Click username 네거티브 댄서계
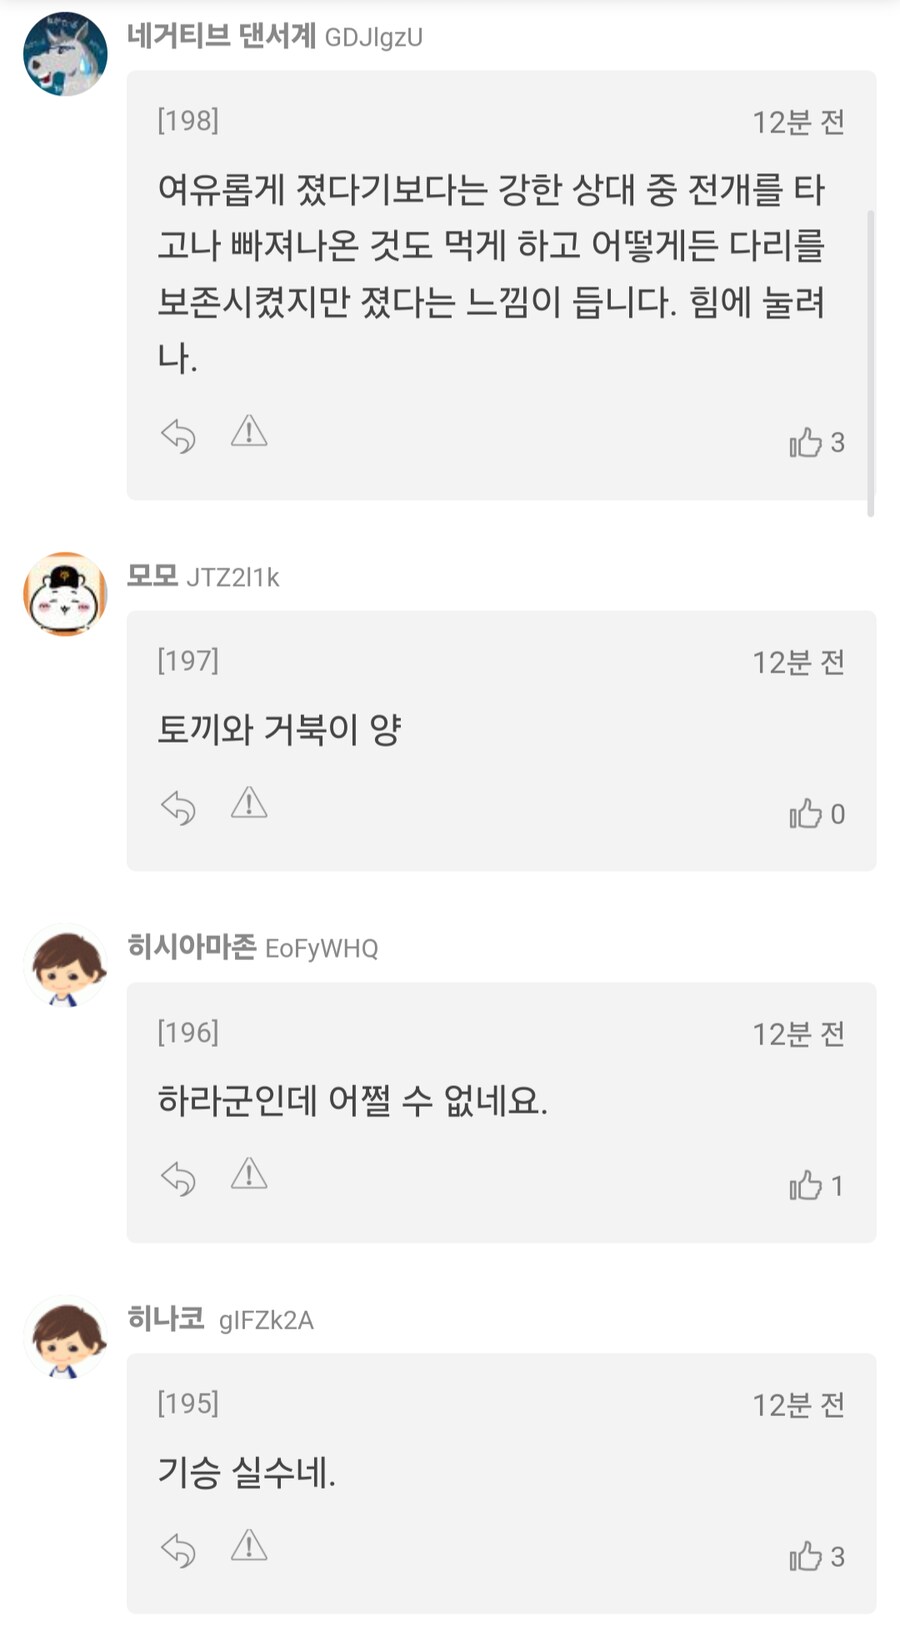Screen dimensions: 900x1646 (x=221, y=37)
